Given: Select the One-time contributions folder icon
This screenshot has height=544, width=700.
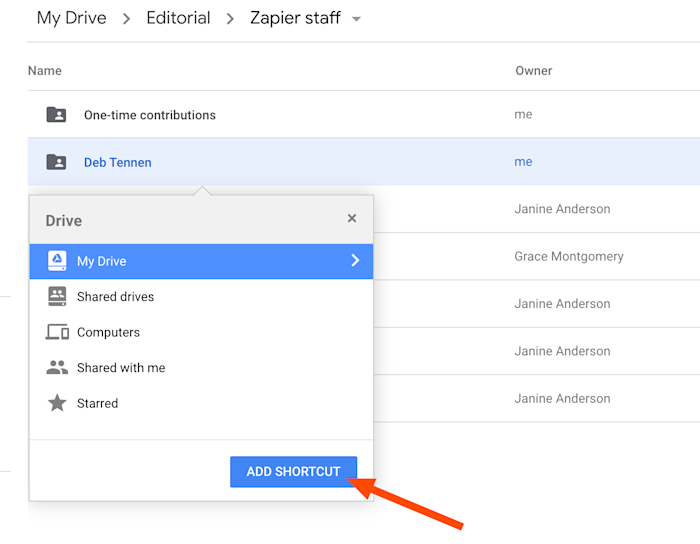Looking at the screenshot, I should [x=56, y=114].
